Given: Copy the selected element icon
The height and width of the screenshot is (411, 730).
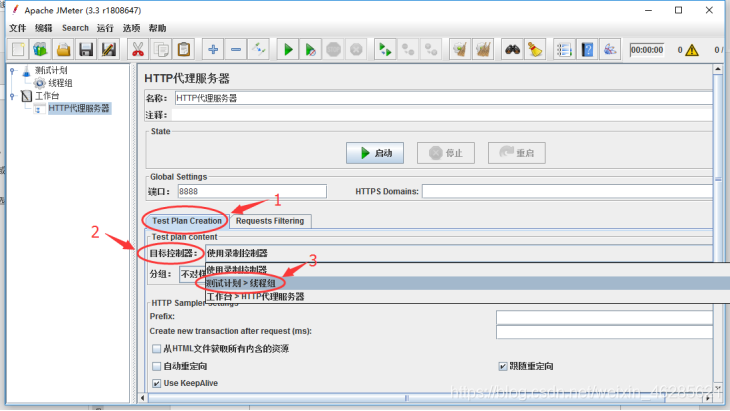Looking at the screenshot, I should 161,49.
